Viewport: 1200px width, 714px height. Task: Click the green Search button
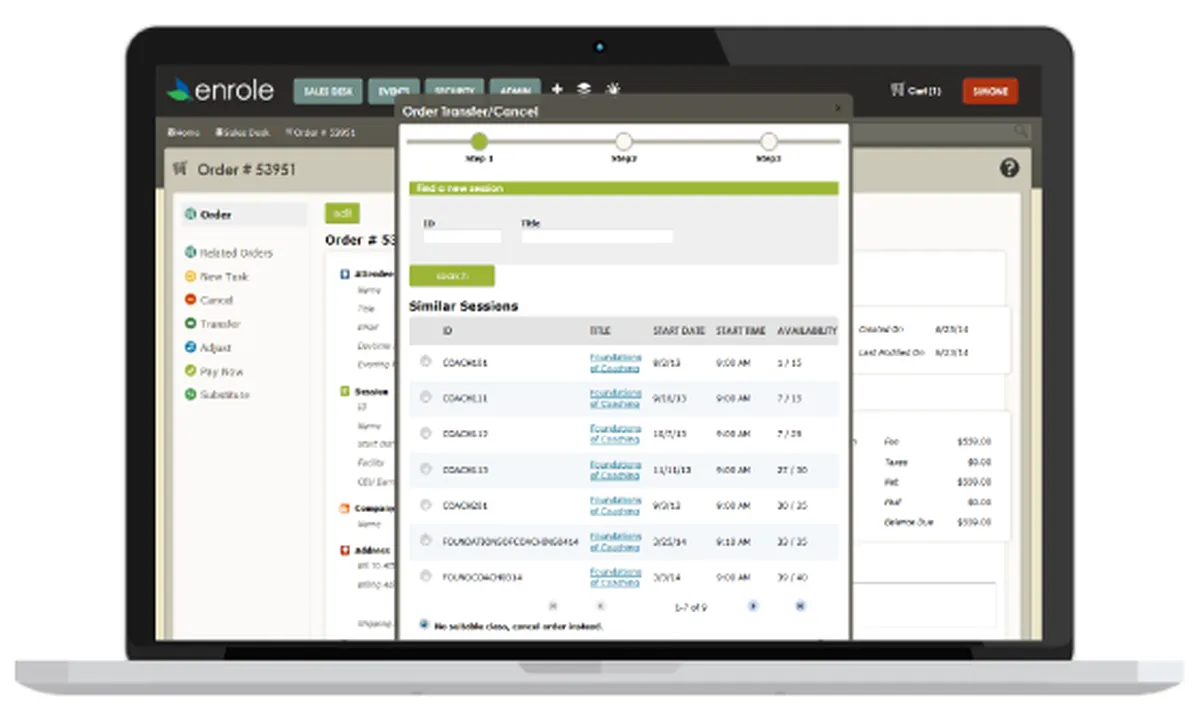pos(451,276)
